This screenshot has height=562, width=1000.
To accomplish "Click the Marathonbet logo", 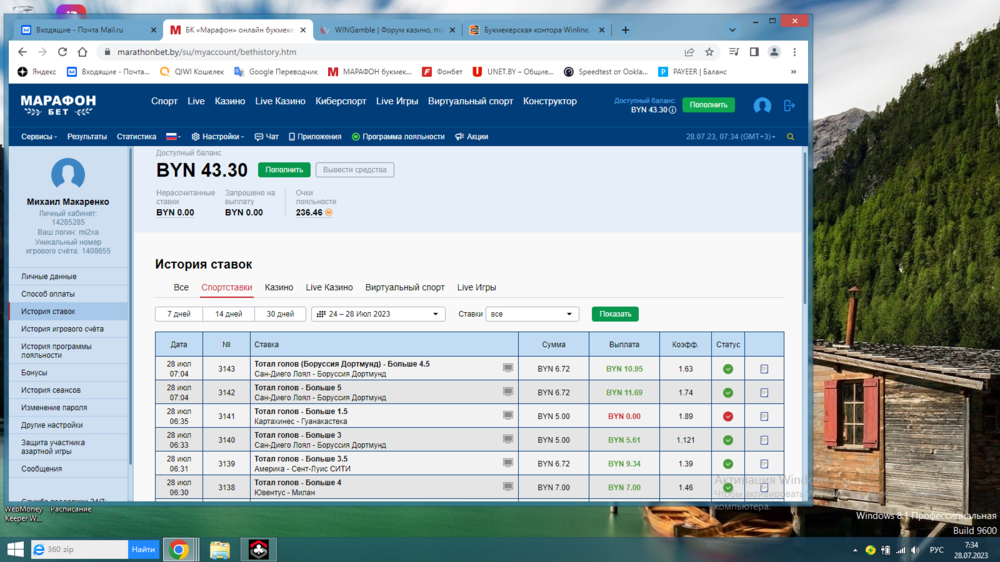I will (x=58, y=105).
